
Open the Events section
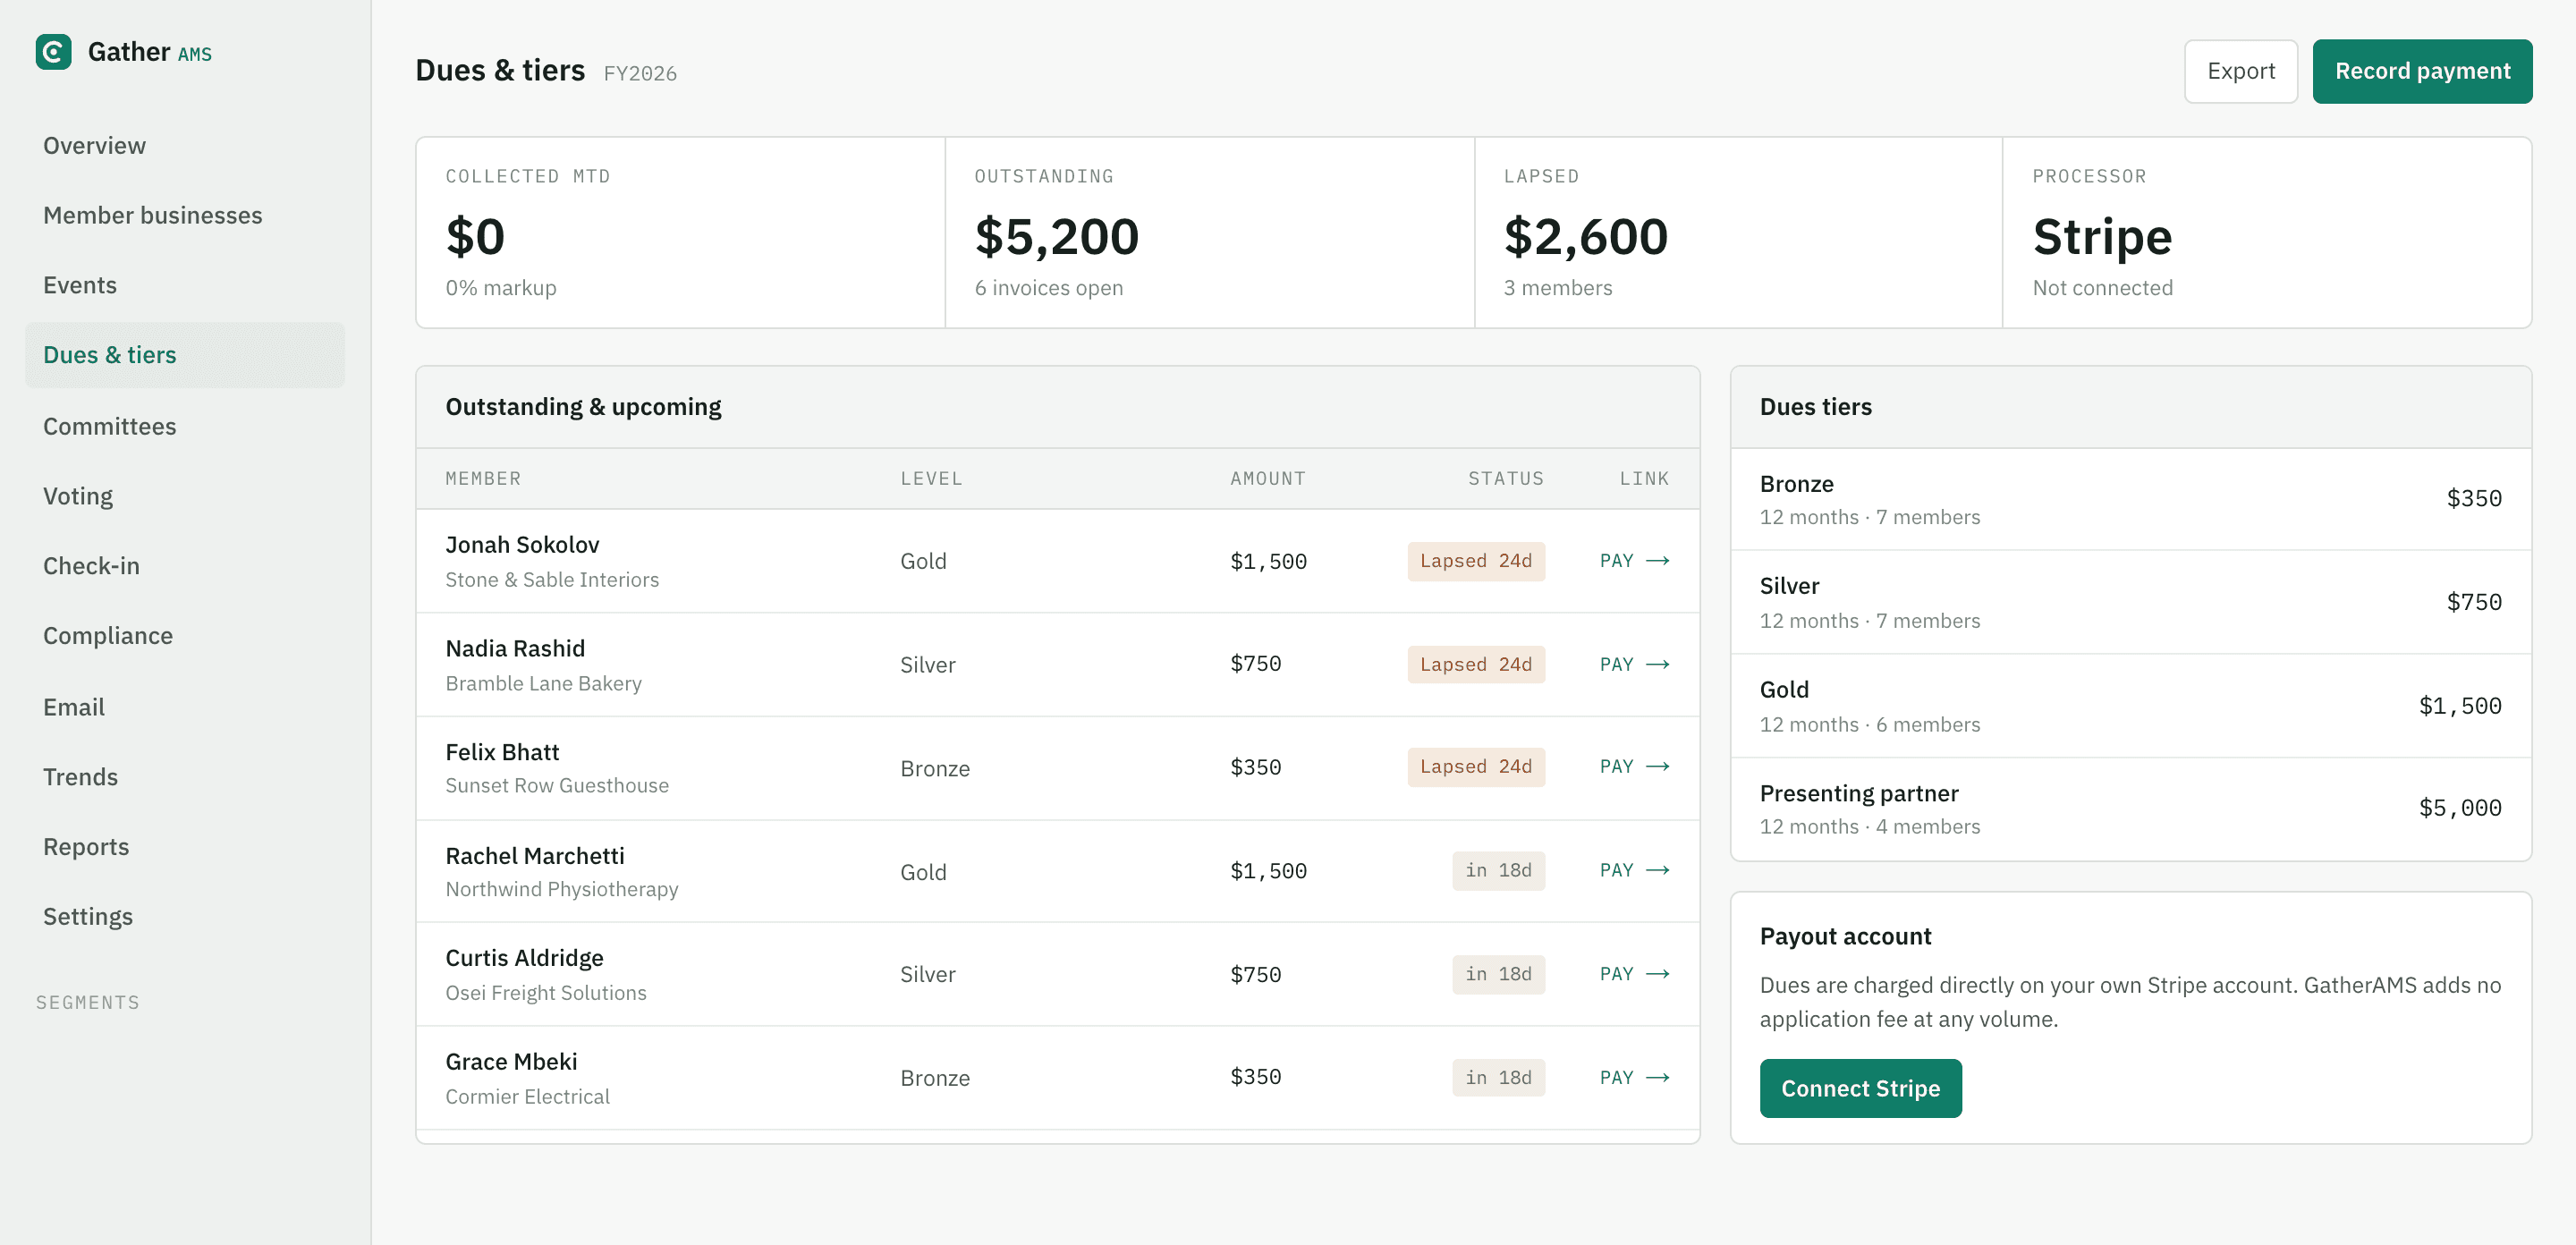coord(184,286)
